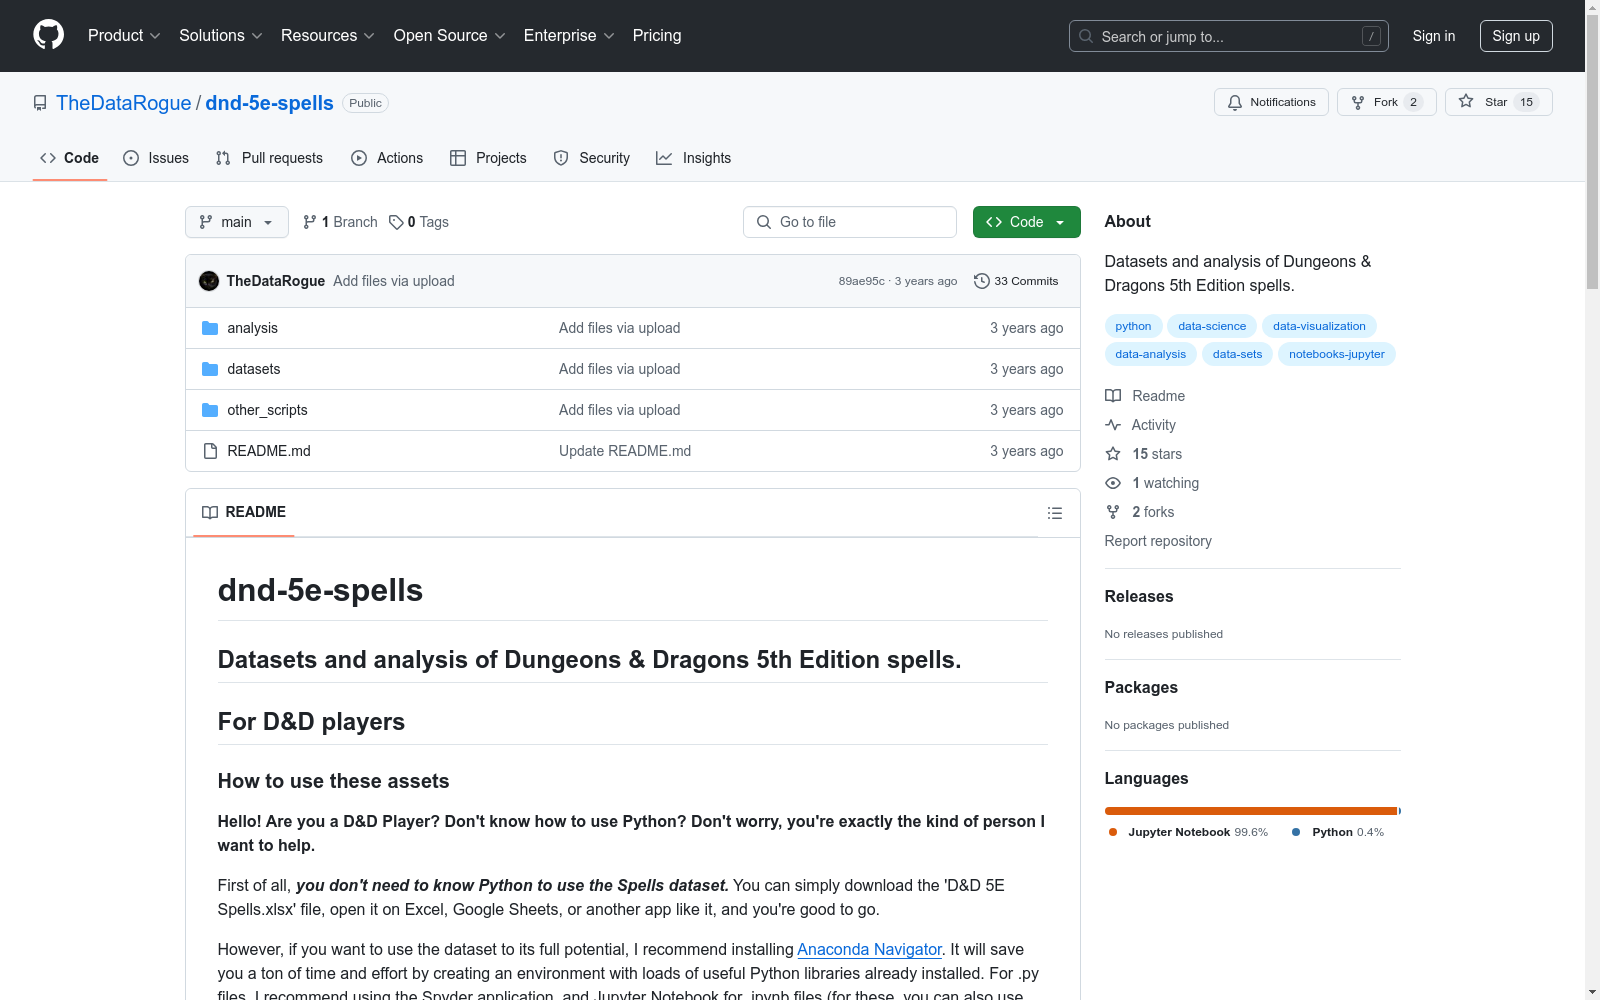This screenshot has height=1000, width=1600.
Task: Open the dnd-5e-spells repository link
Action: point(270,103)
